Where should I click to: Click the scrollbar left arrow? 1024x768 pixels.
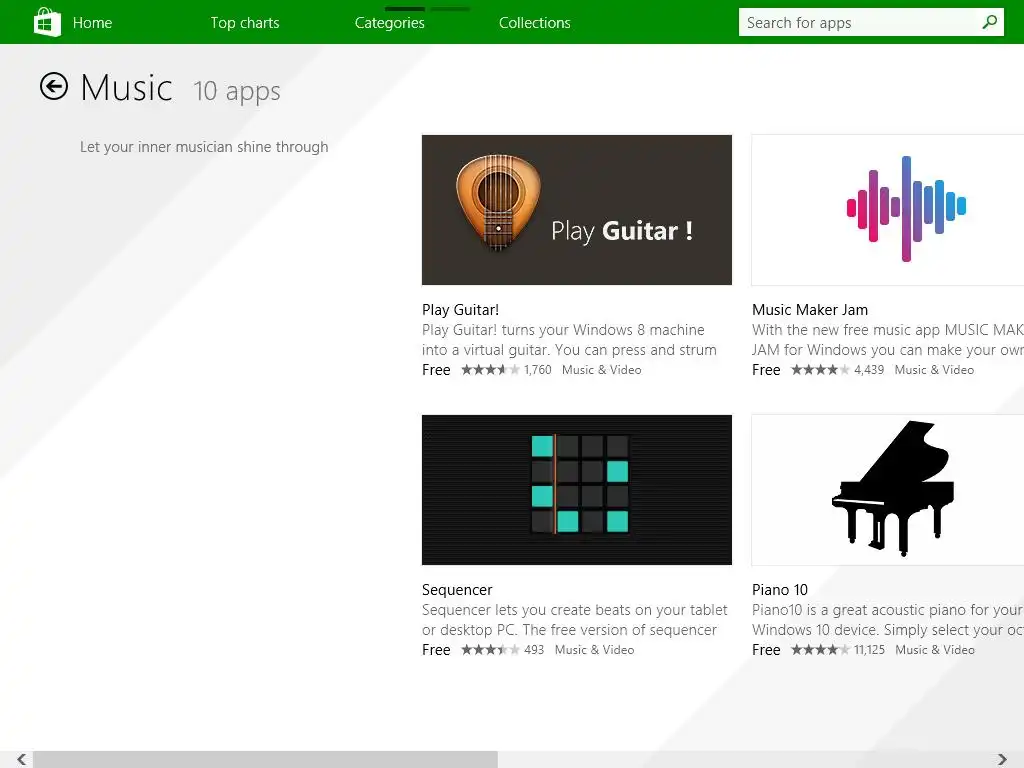point(22,759)
